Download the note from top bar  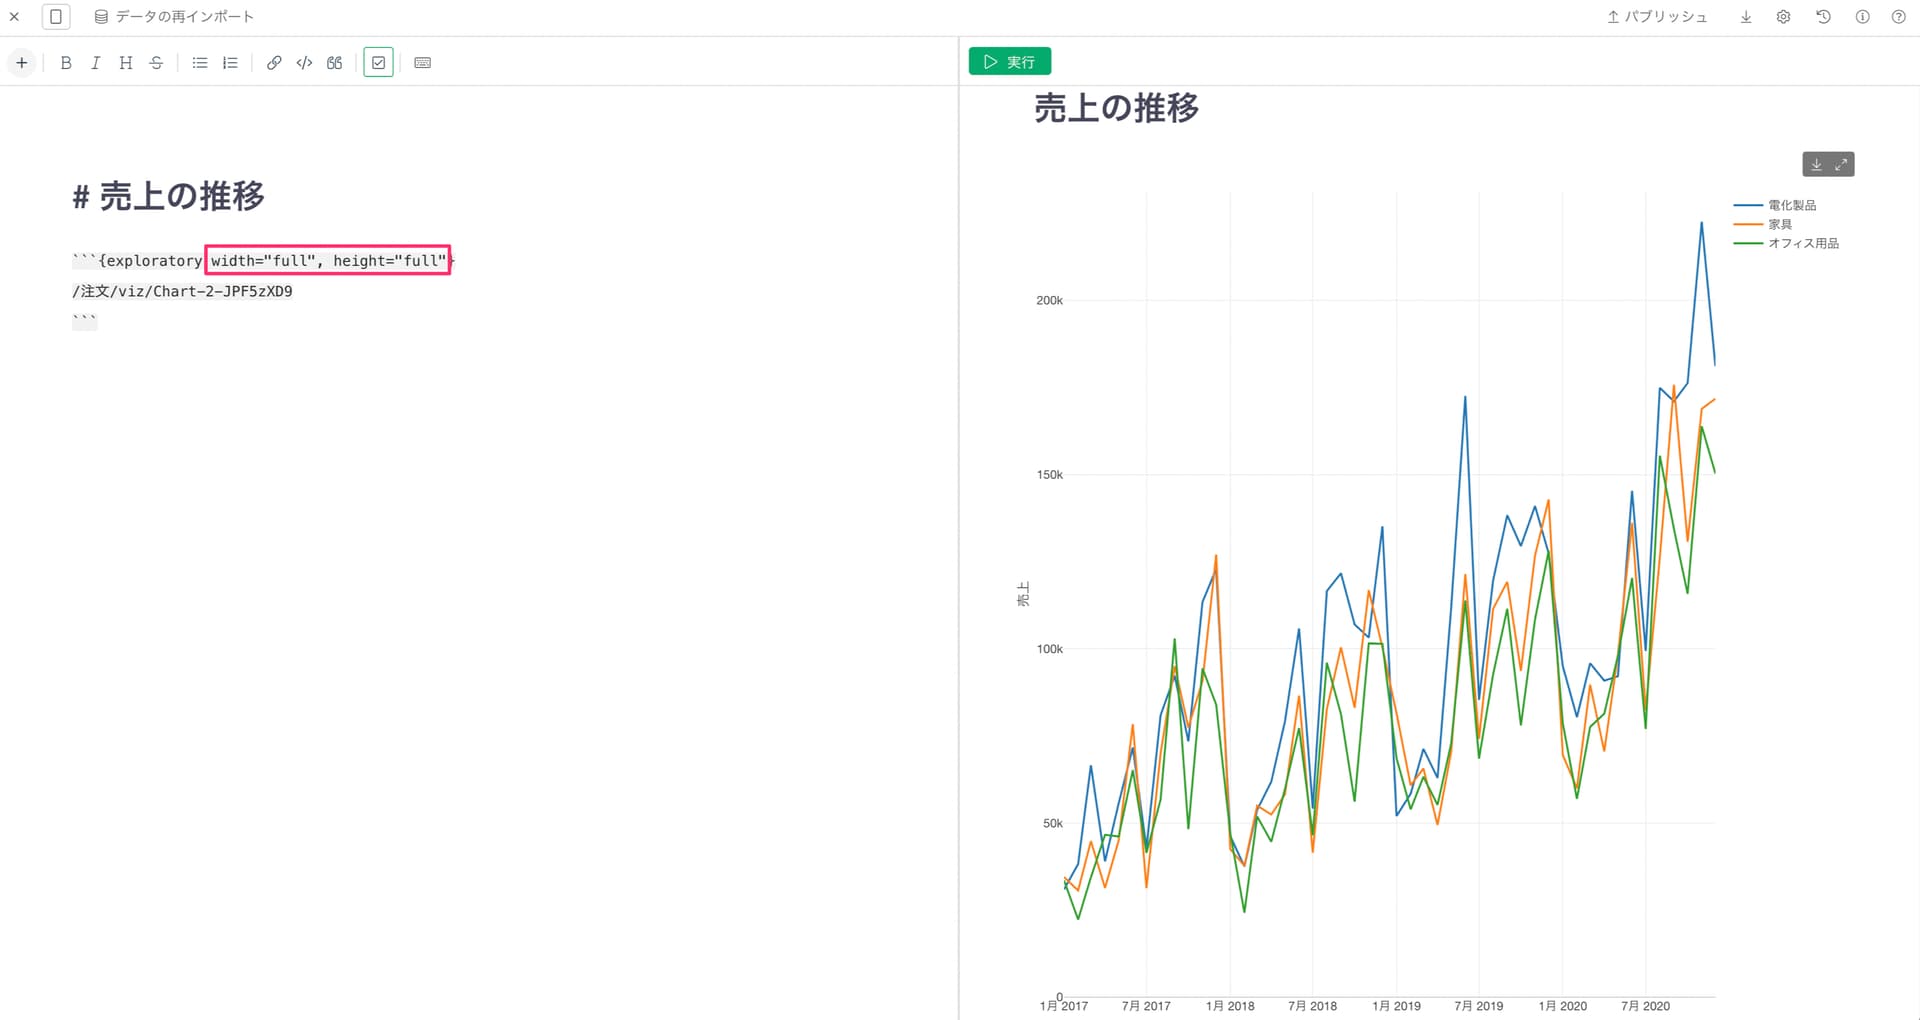click(1746, 17)
